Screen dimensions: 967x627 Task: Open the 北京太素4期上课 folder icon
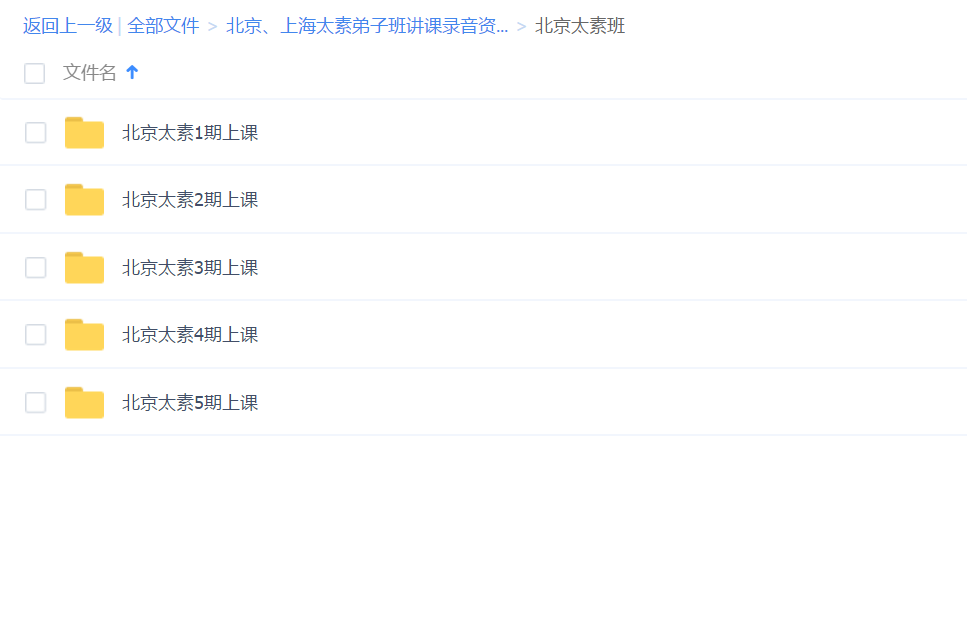pos(84,335)
